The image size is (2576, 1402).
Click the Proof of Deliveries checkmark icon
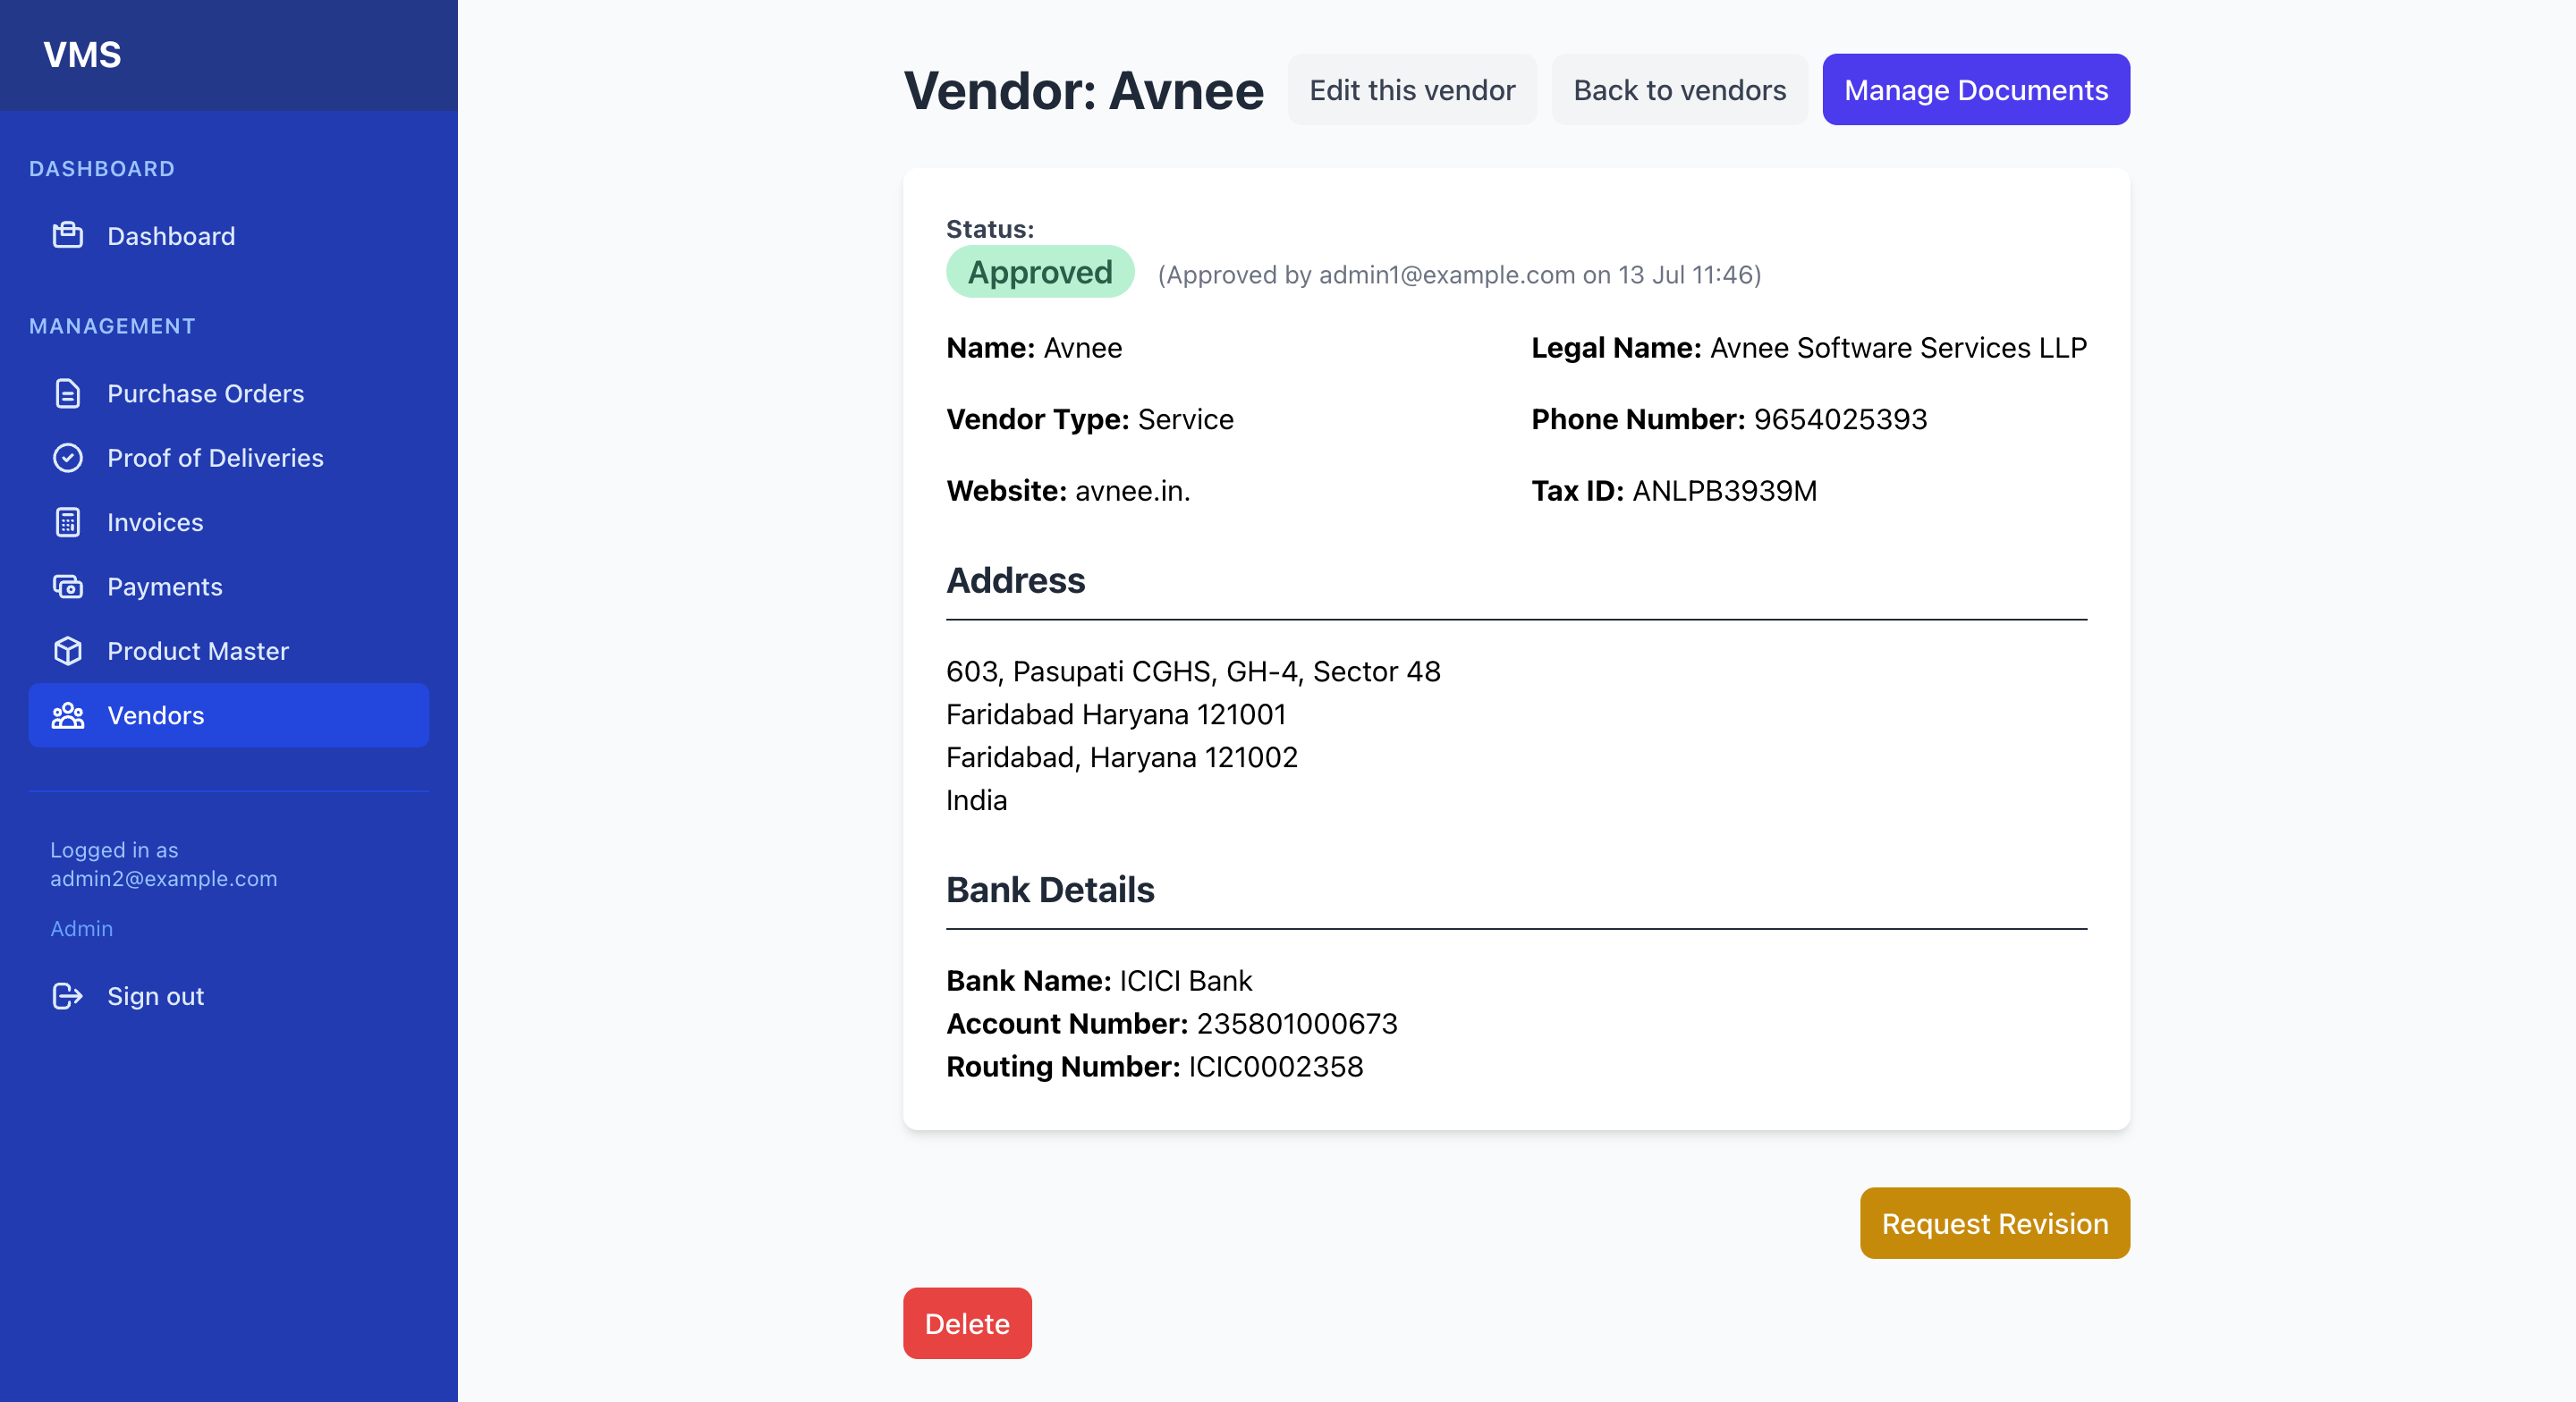[67, 458]
